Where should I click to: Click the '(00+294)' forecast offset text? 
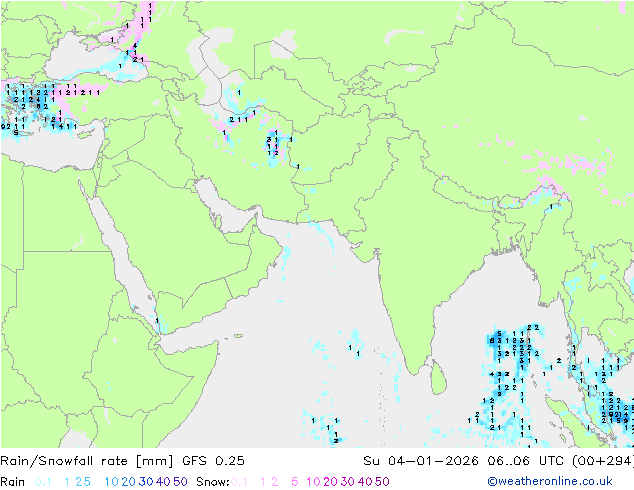click(603, 461)
